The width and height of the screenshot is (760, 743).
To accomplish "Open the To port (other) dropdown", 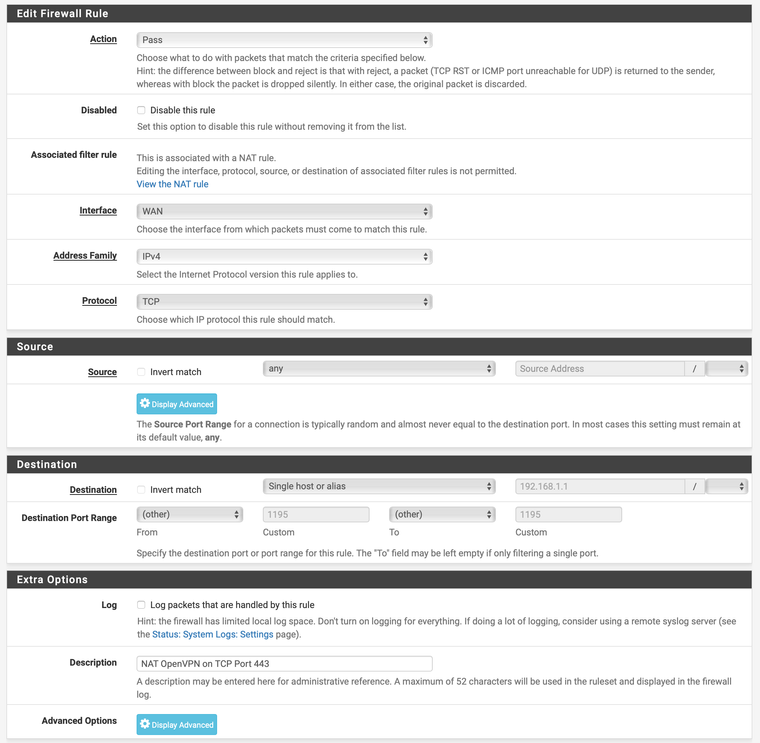I will click(442, 514).
